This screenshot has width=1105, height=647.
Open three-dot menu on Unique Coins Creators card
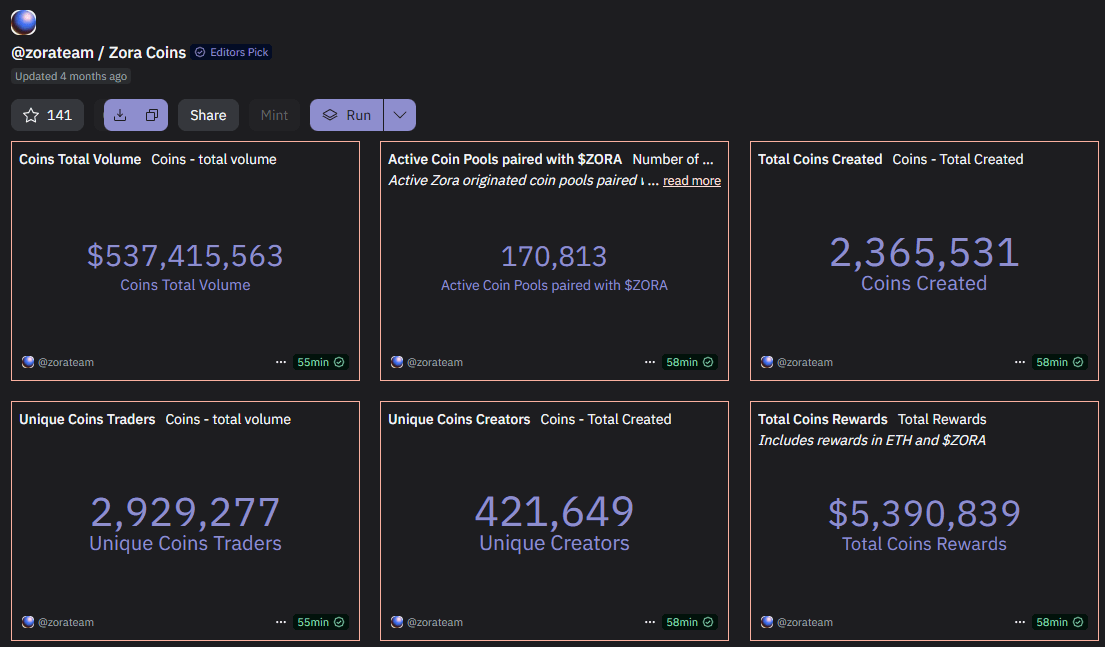click(x=650, y=622)
